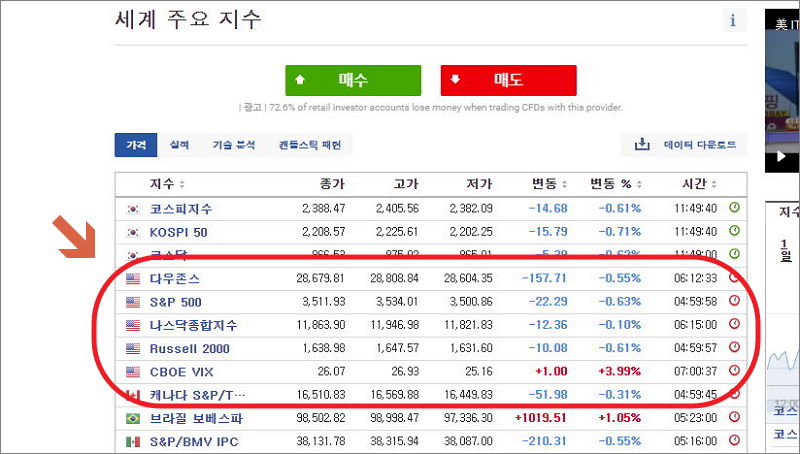The width and height of the screenshot is (800, 454).
Task: Open the 다우존스 index link
Action: 174,279
